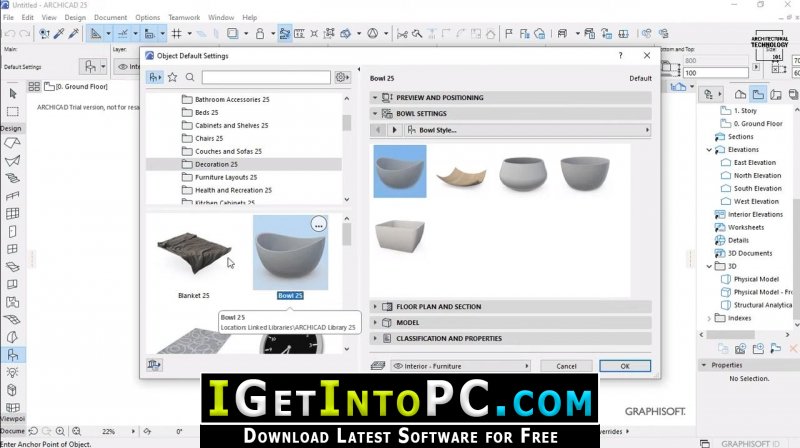Select the blue highlighted bowl style
This screenshot has width=800, height=448.
click(400, 171)
